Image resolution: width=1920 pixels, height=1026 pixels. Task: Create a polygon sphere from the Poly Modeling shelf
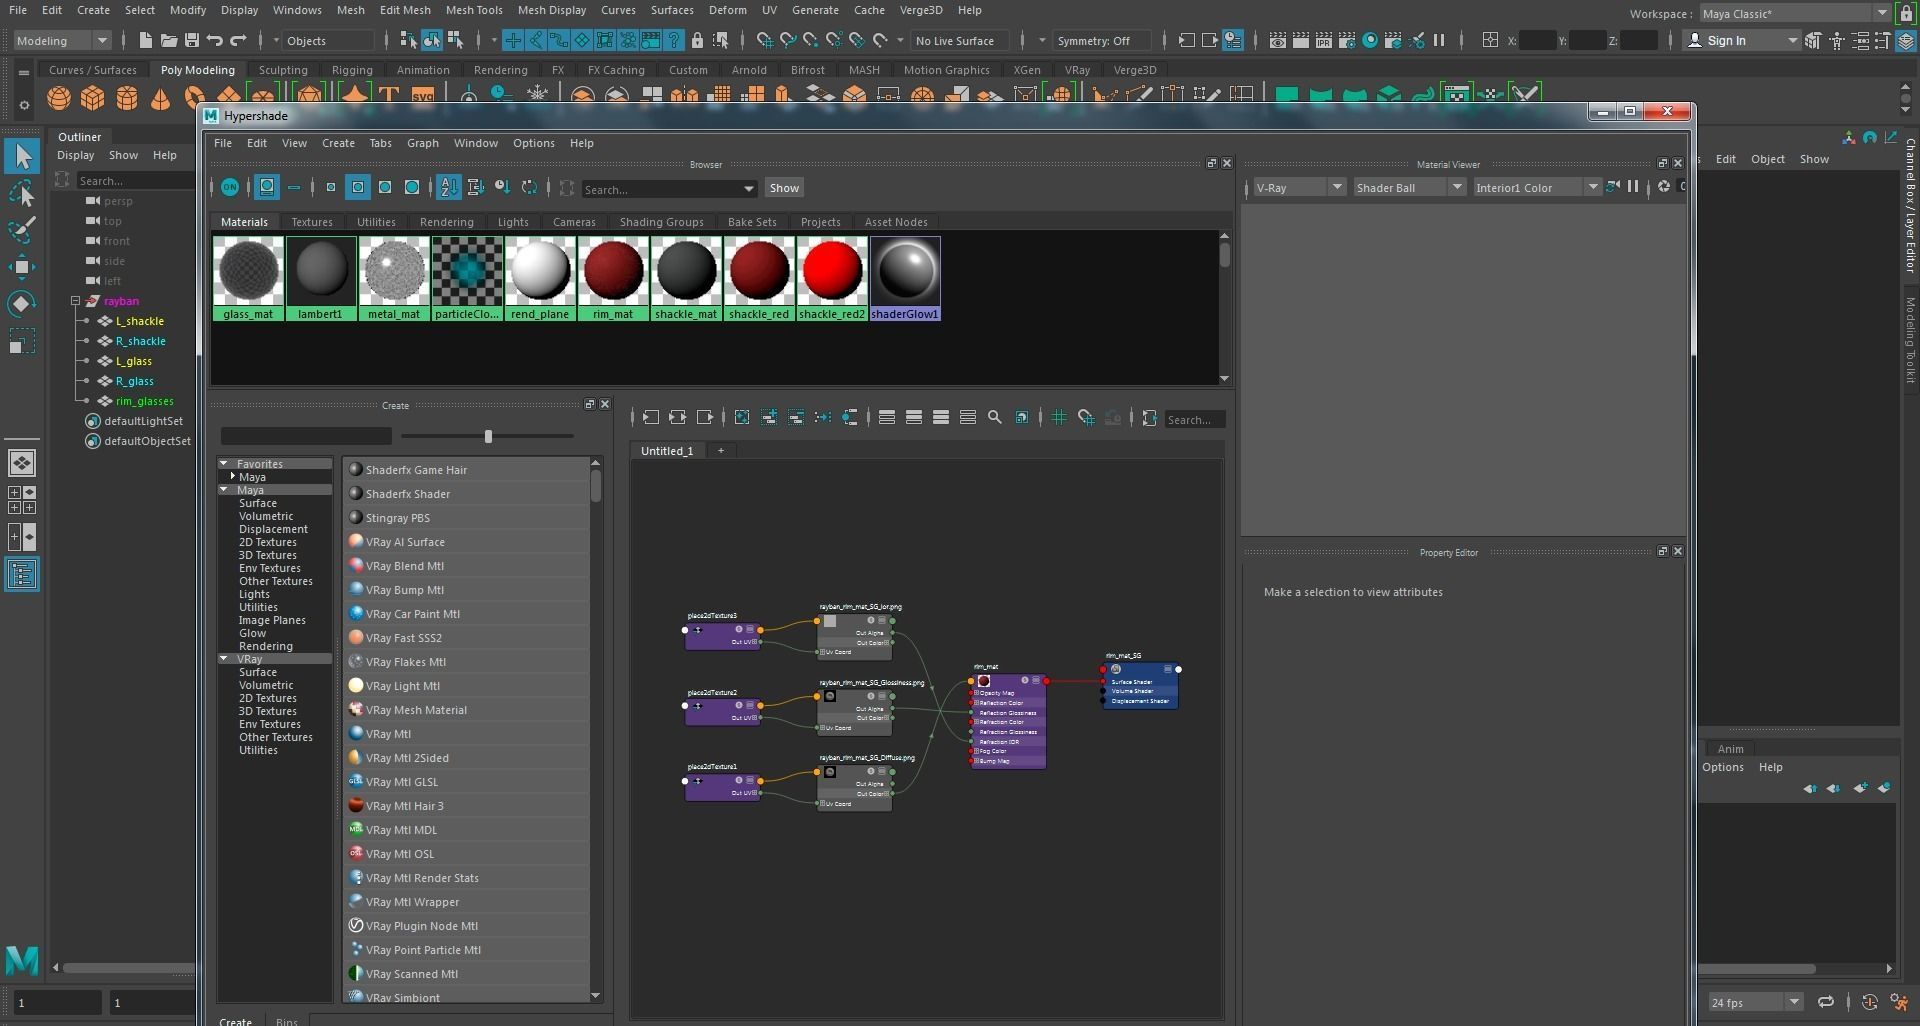(x=59, y=97)
